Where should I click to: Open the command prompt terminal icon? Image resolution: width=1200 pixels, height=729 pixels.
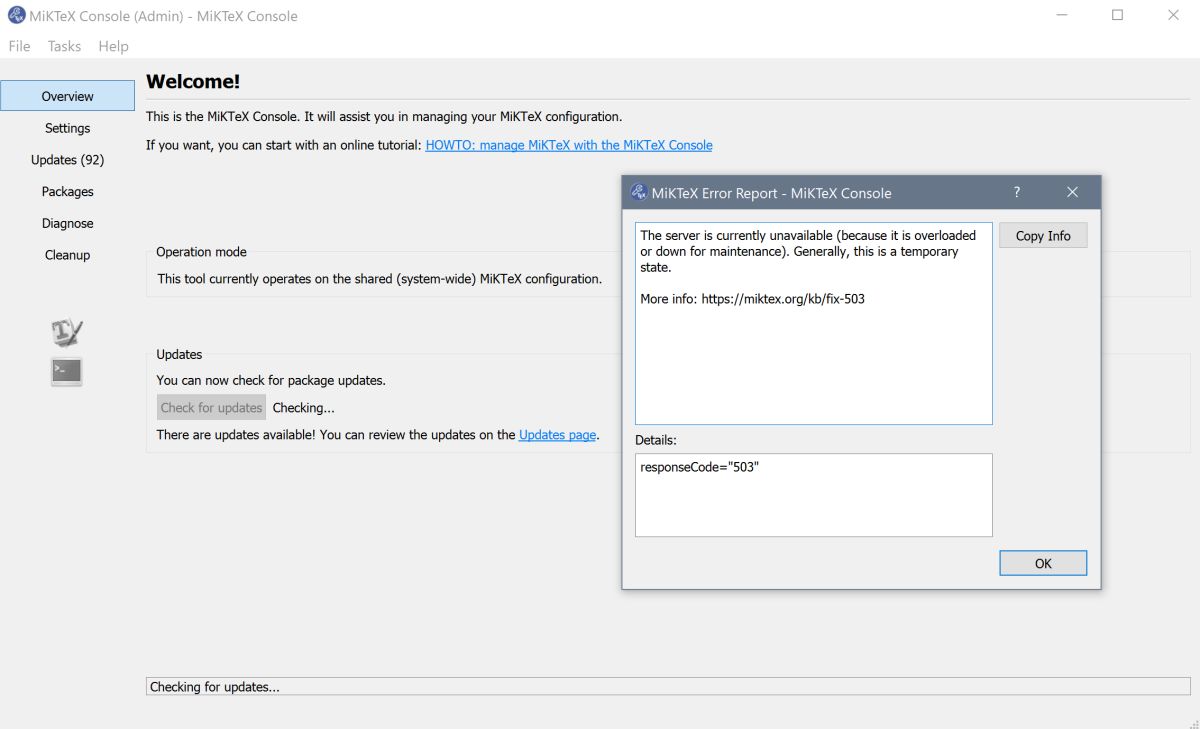click(x=67, y=371)
